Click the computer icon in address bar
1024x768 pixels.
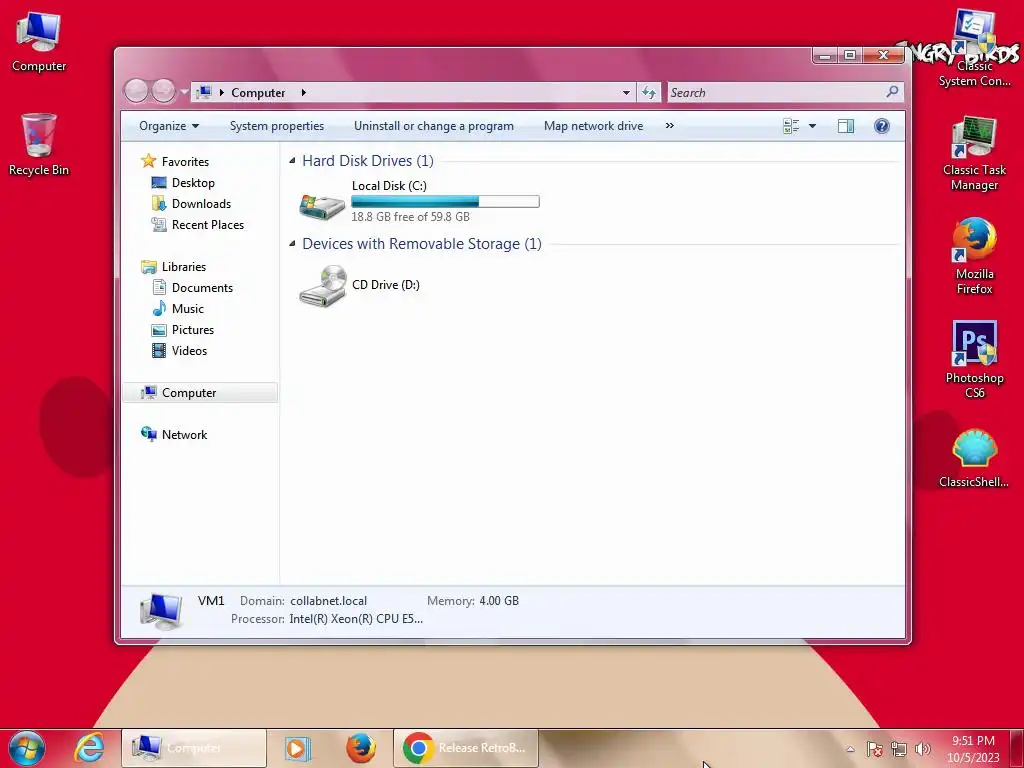point(204,92)
